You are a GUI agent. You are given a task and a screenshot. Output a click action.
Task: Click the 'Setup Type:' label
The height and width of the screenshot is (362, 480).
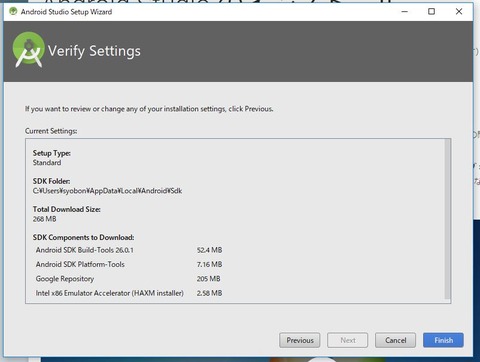52,153
